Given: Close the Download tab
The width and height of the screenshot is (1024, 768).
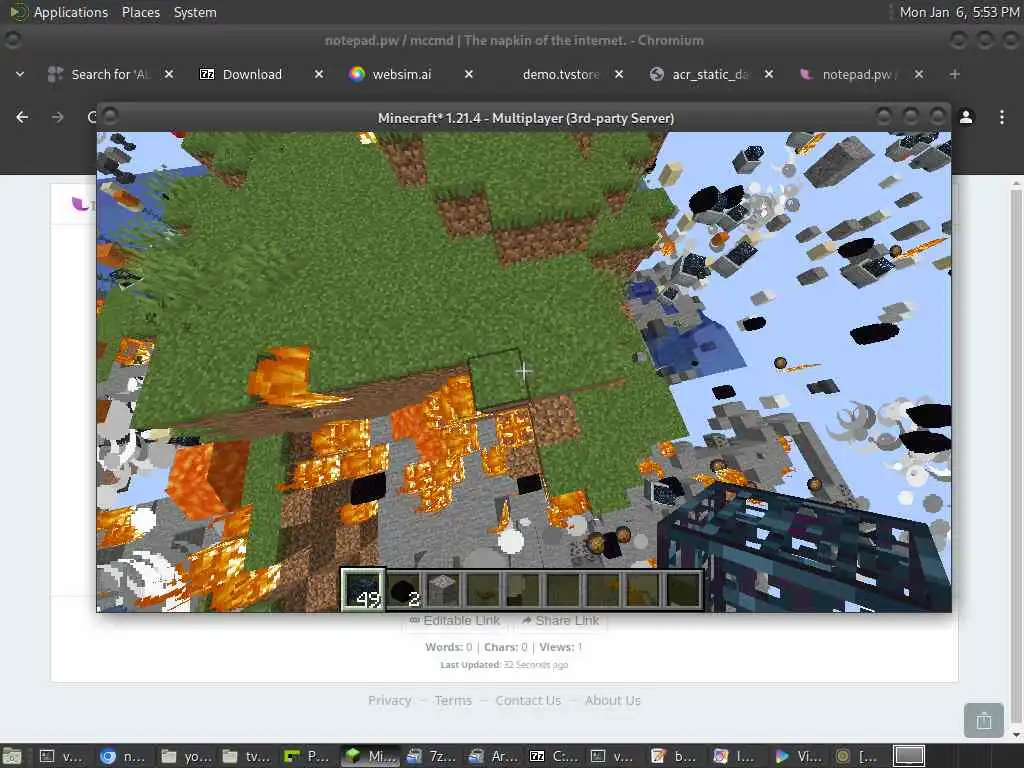Looking at the screenshot, I should click(x=319, y=74).
